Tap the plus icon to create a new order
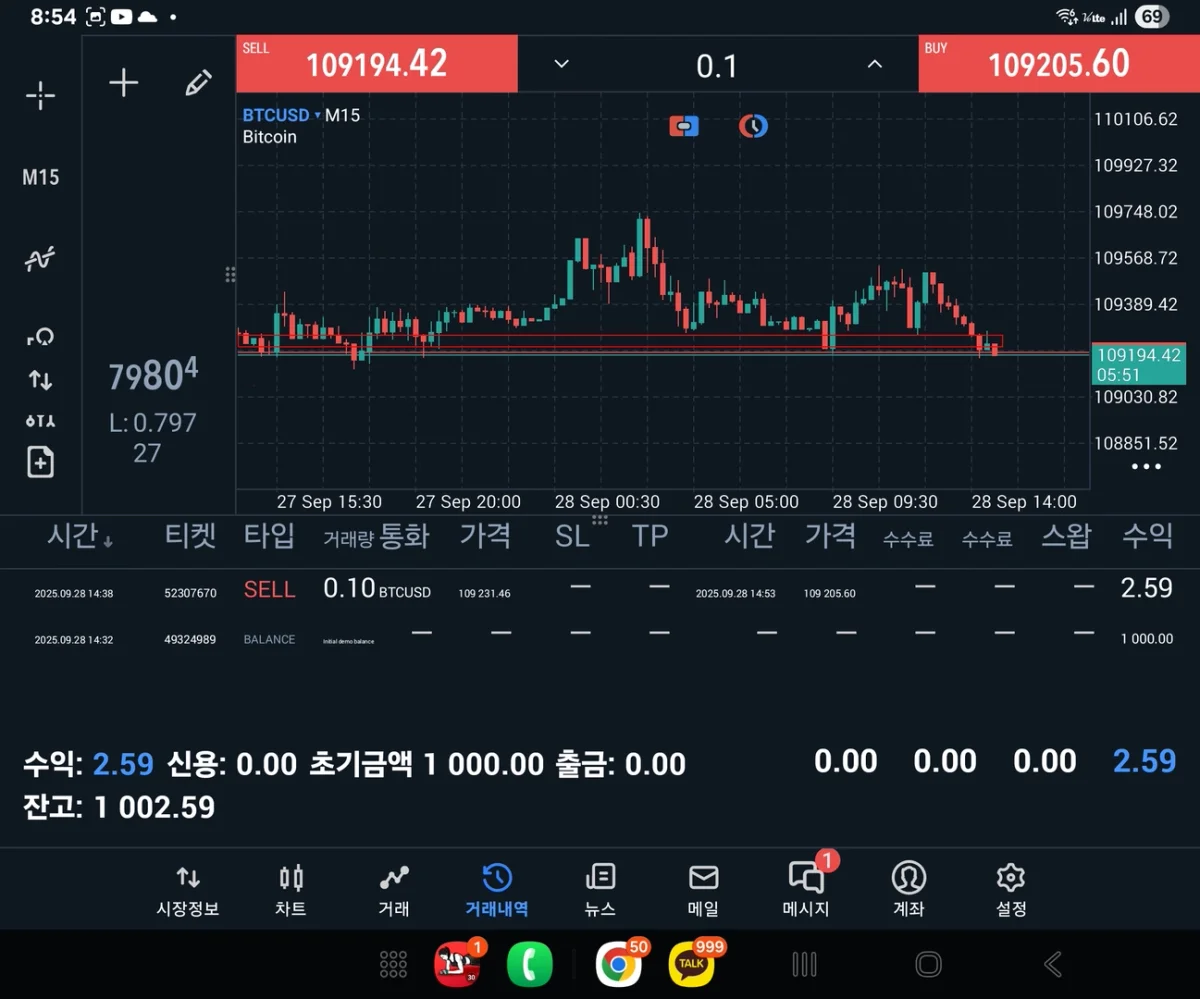This screenshot has height=999, width=1200. click(x=124, y=82)
